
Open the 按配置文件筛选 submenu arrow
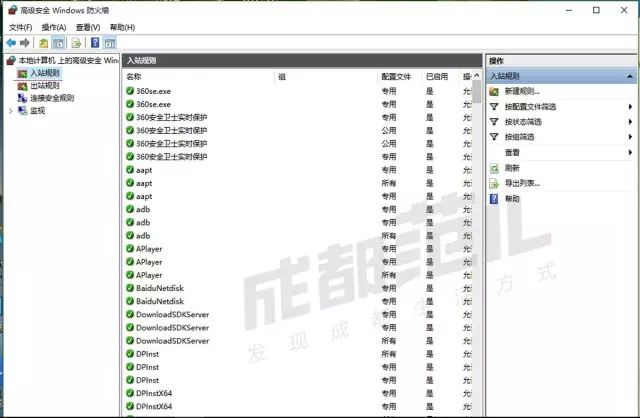630,107
